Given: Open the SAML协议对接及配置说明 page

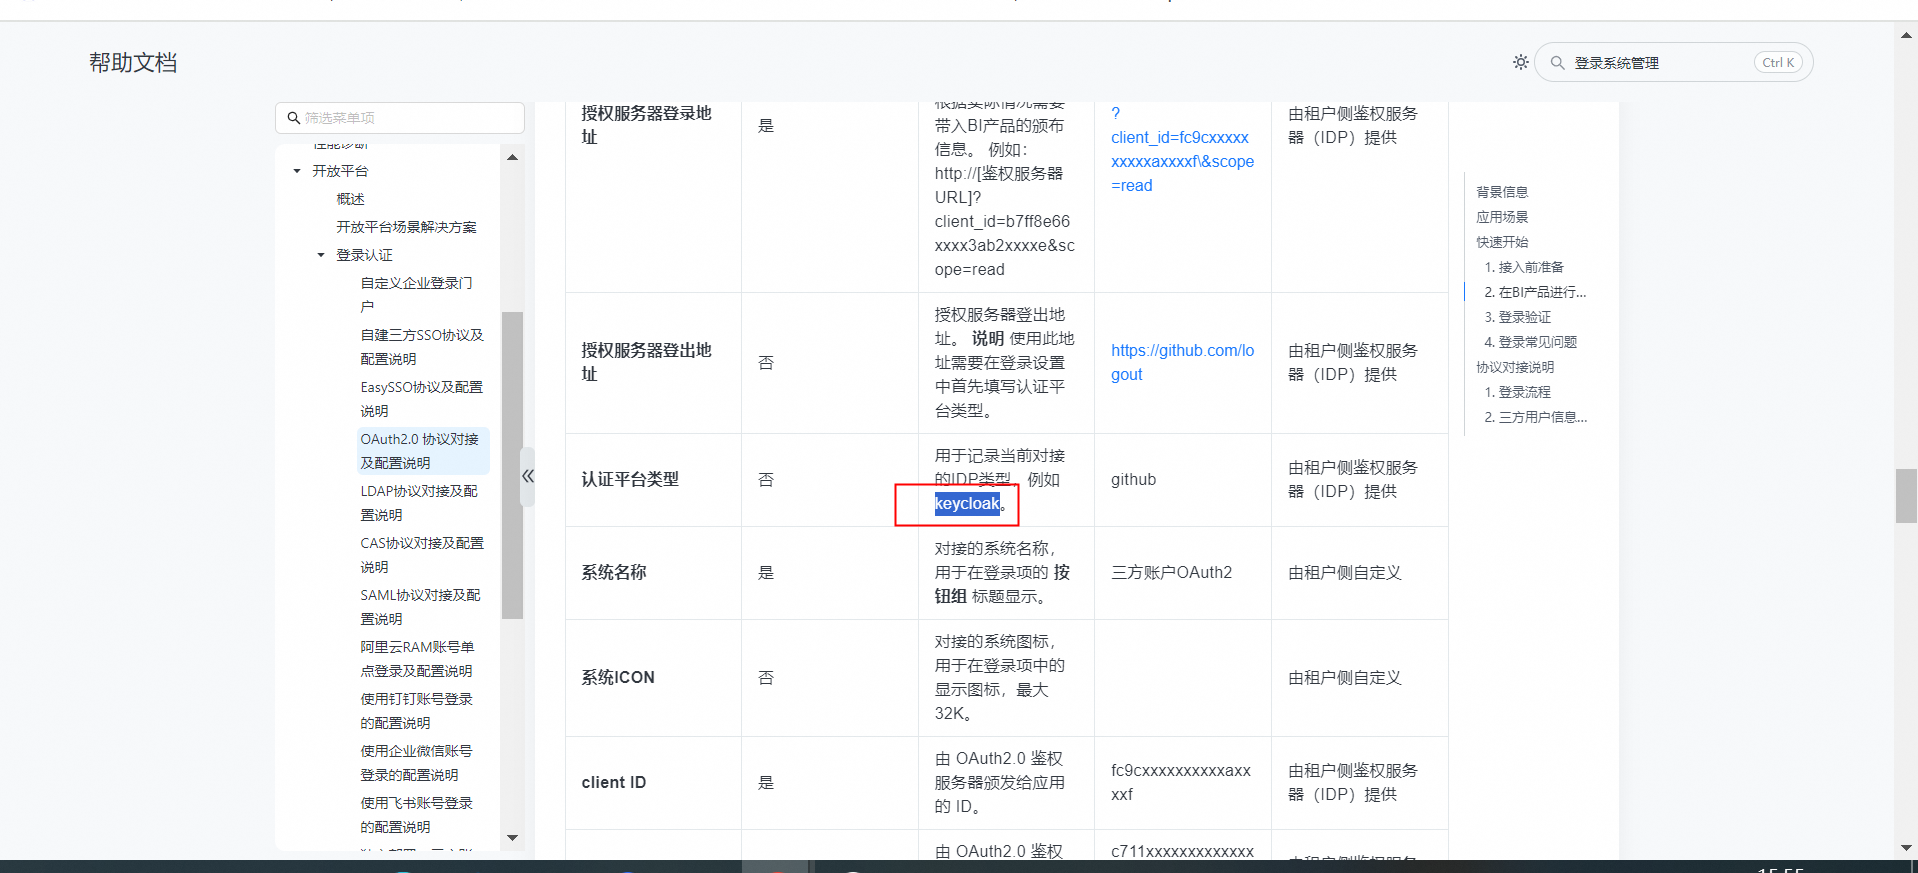Looking at the screenshot, I should point(420,607).
